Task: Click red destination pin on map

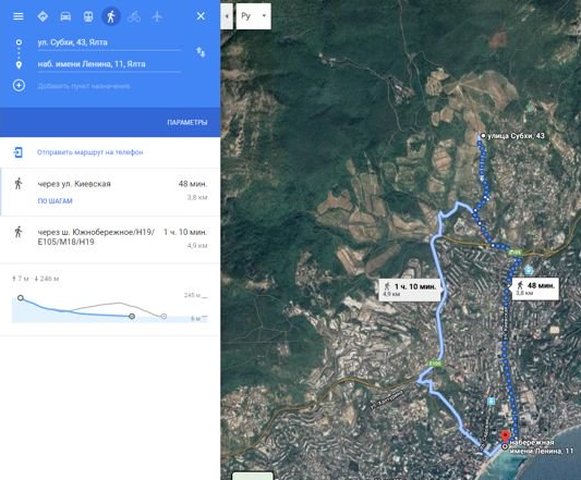Action: tap(505, 436)
